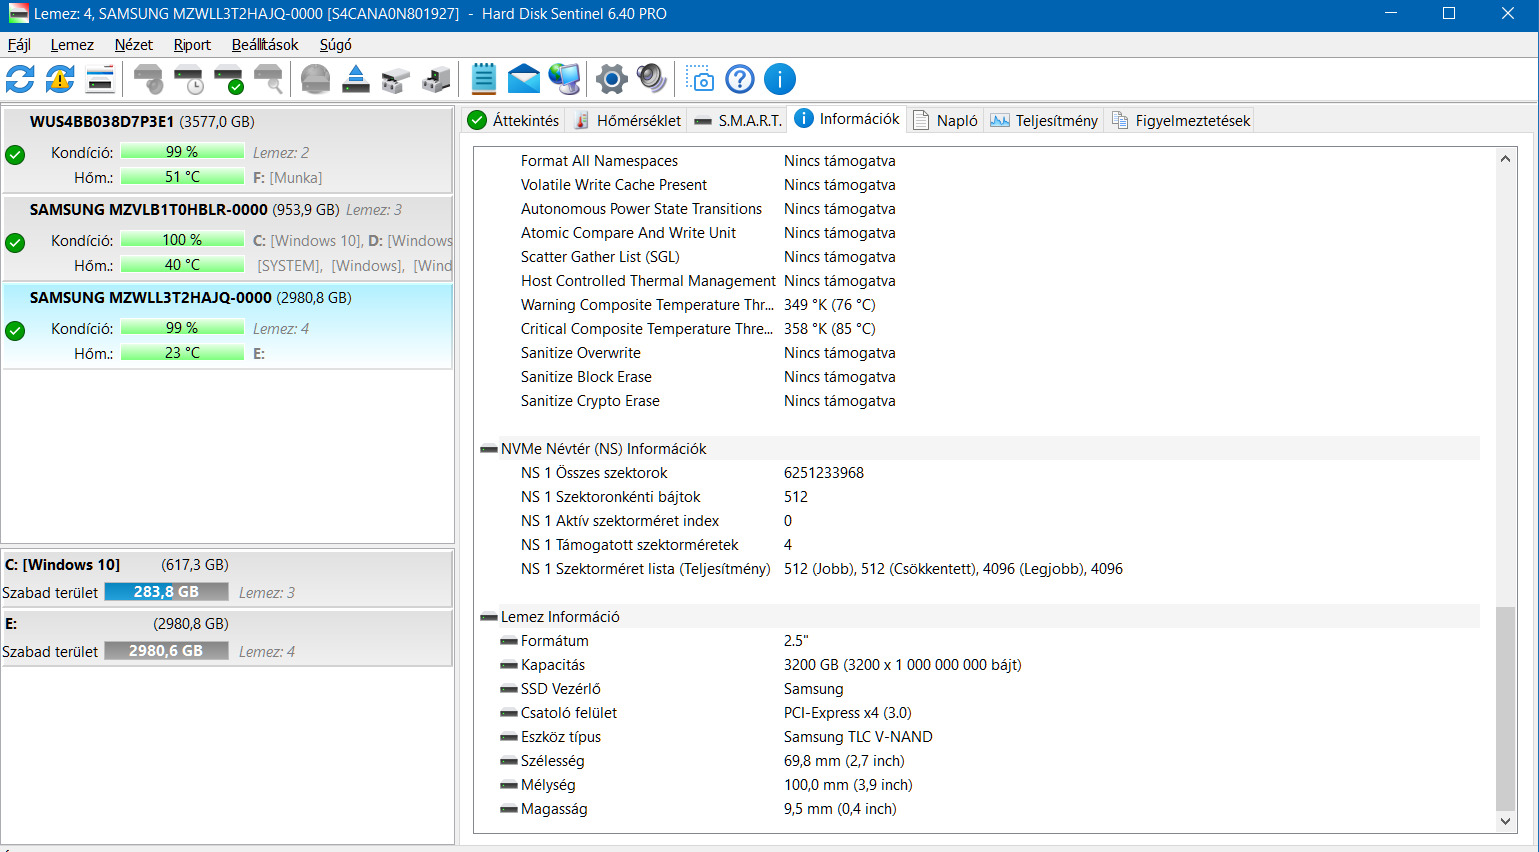Open the Lemez menu
Image resolution: width=1539 pixels, height=852 pixels.
pos(72,45)
